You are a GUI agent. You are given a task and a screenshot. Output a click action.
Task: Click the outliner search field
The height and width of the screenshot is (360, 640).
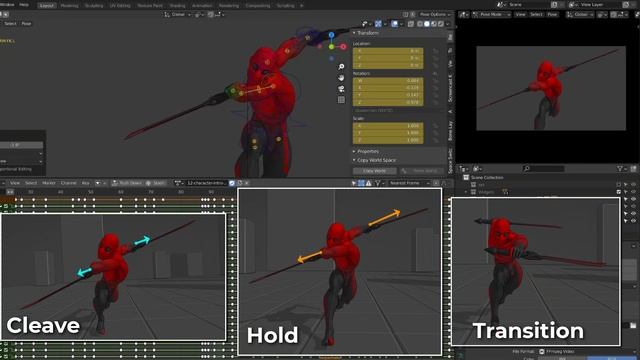544,169
